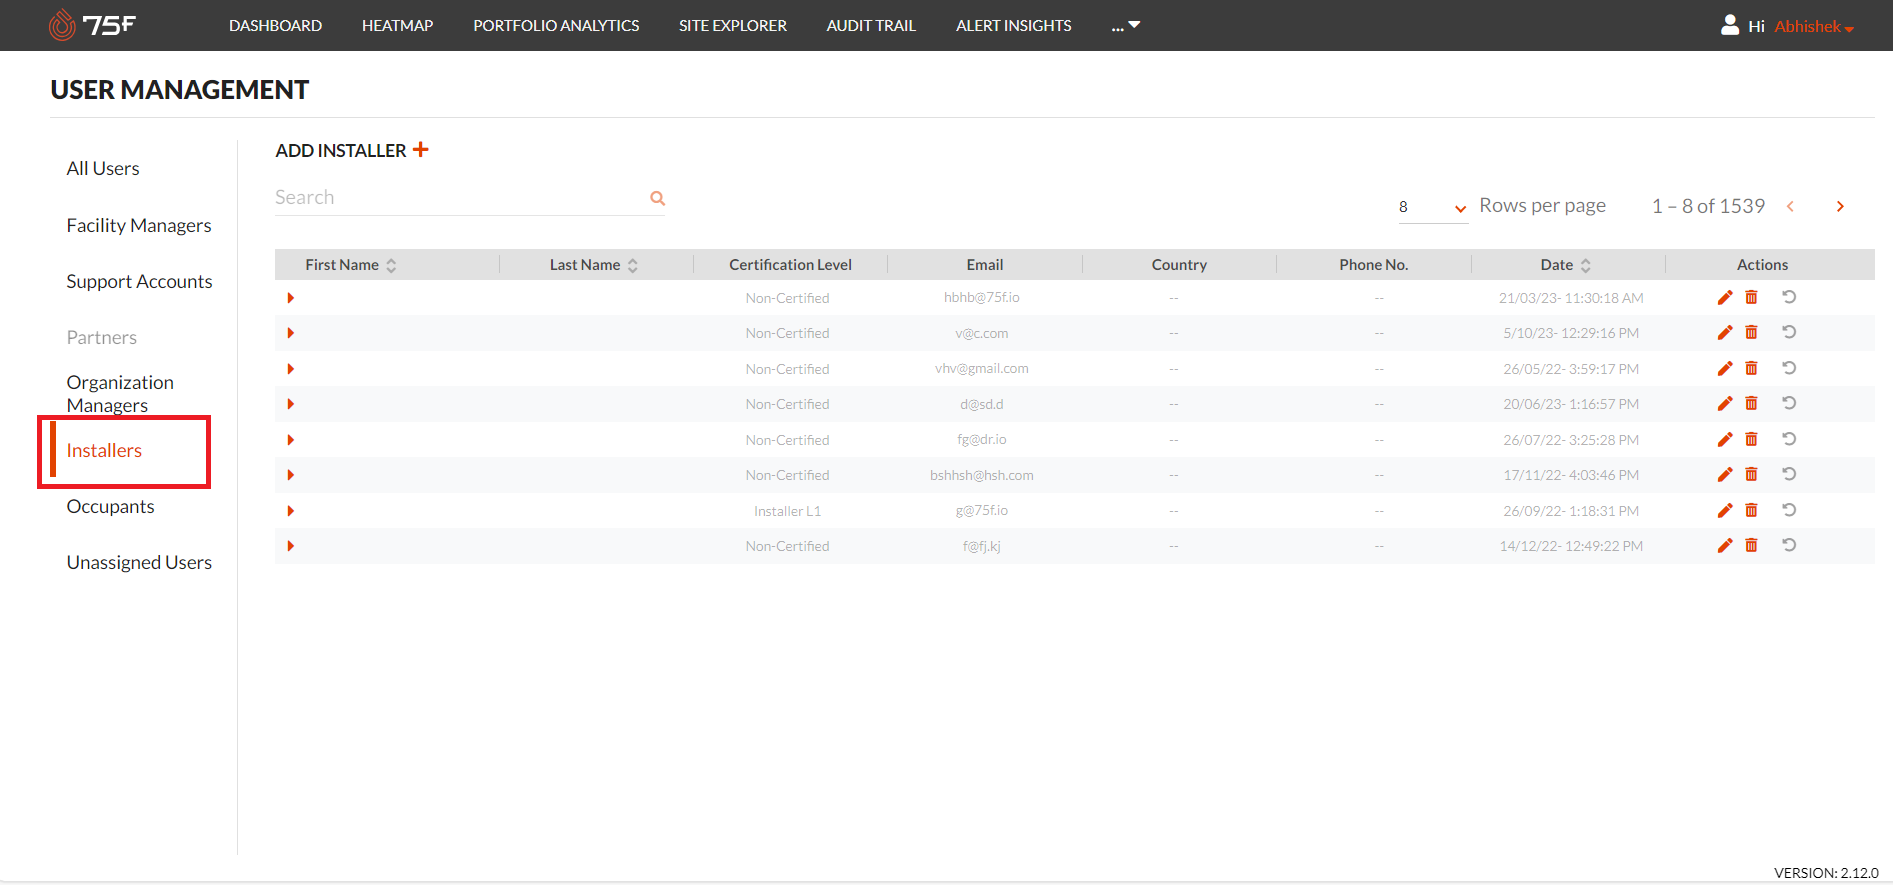
Task: Click the search magnifier icon
Action: (x=657, y=198)
